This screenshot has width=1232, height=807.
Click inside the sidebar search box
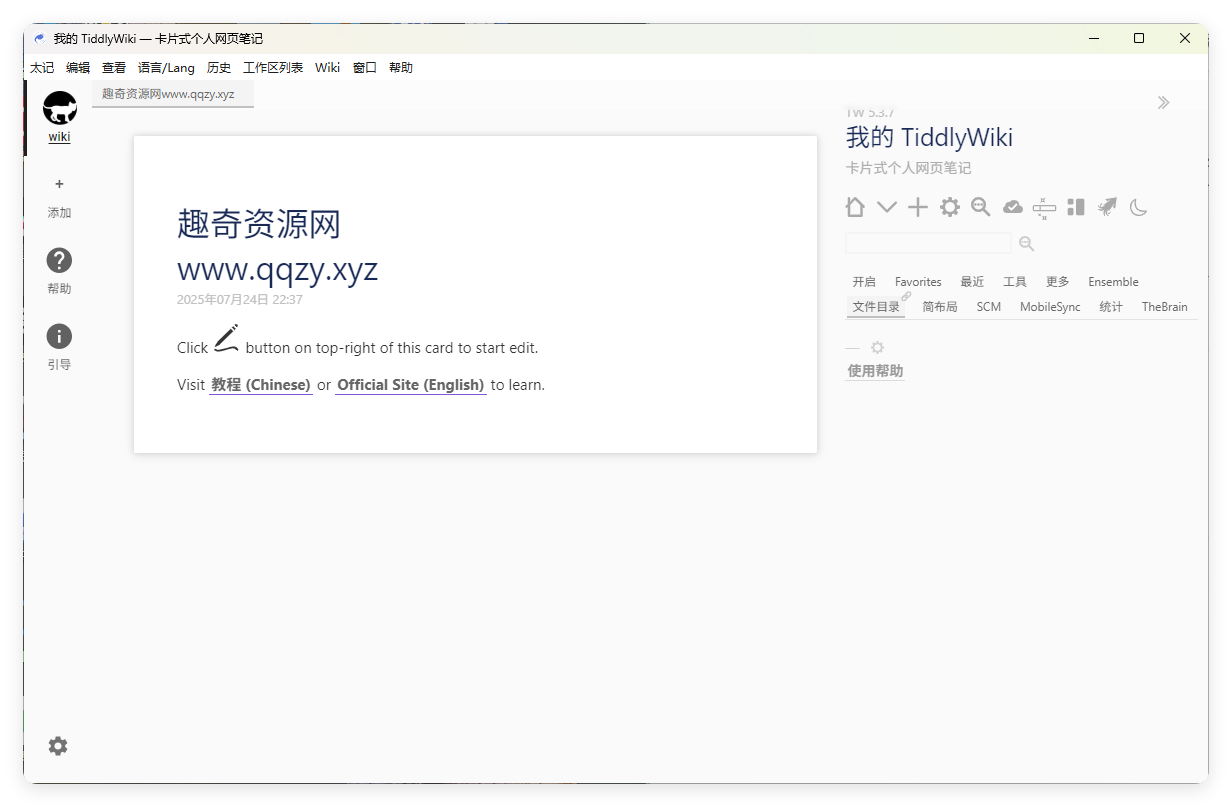[928, 242]
